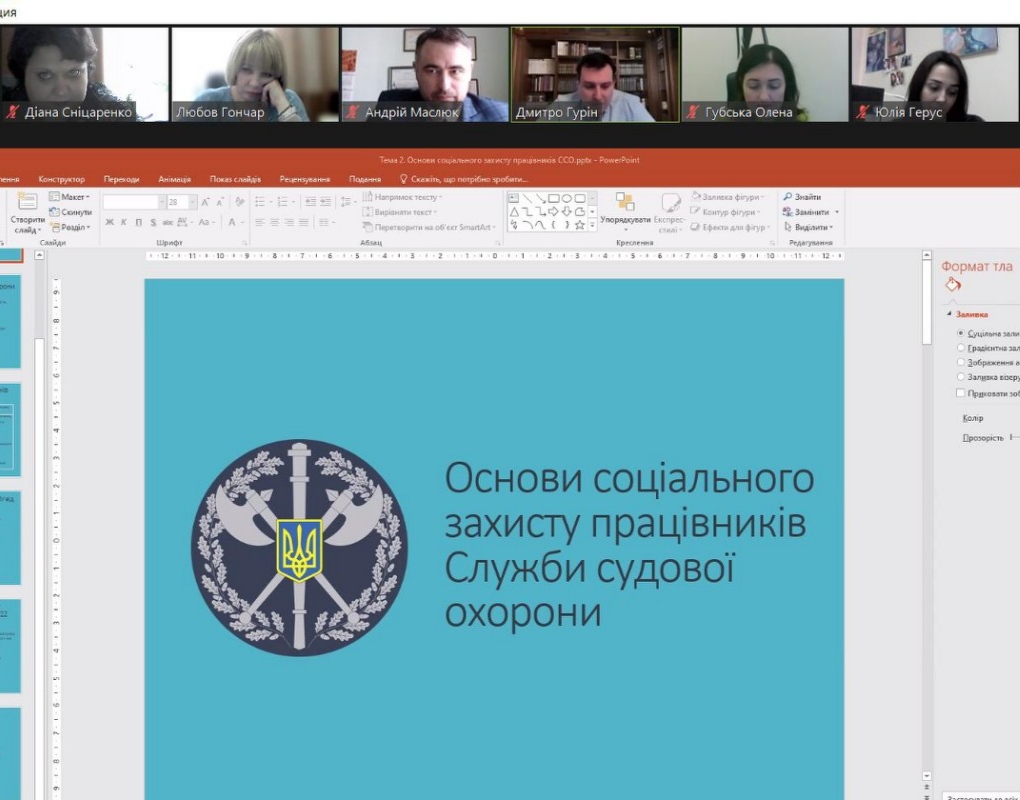This screenshot has height=800, width=1020.
Task: Decrease font size with the small A icon
Action: click(220, 202)
